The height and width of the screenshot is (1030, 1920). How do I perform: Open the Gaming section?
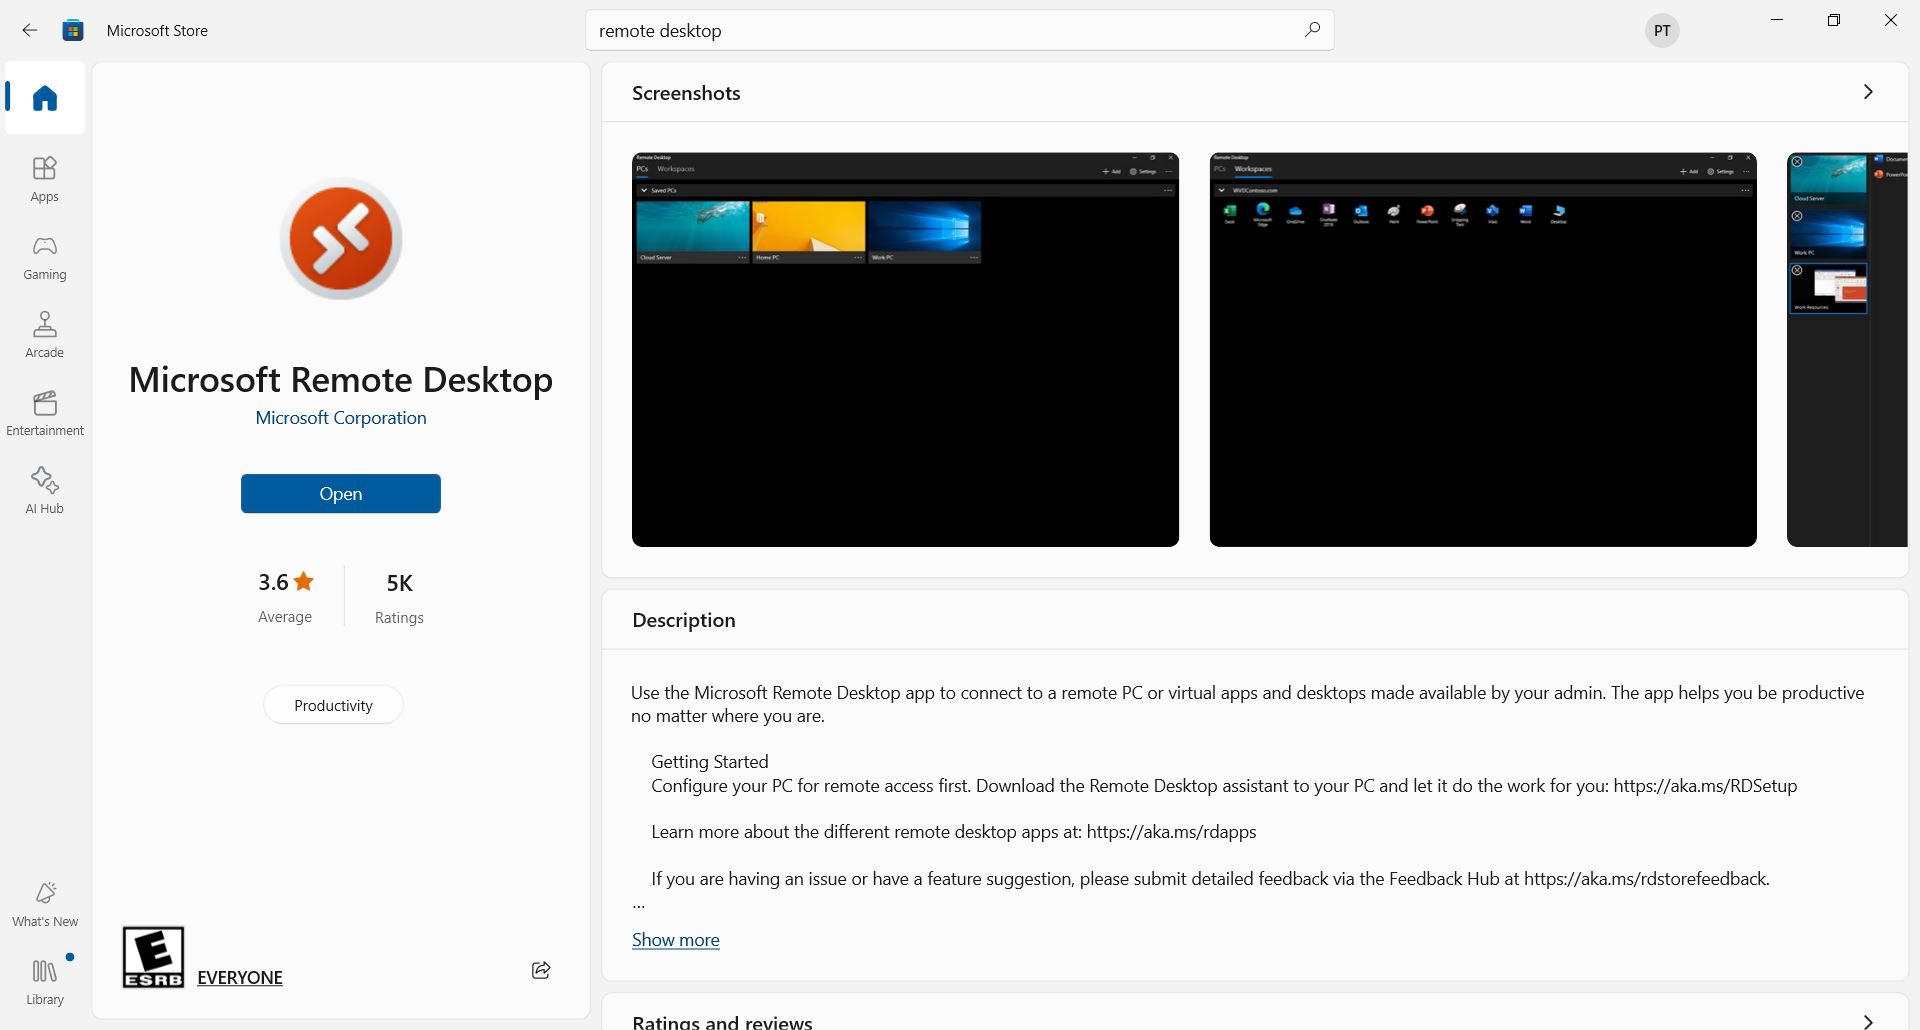(x=45, y=257)
